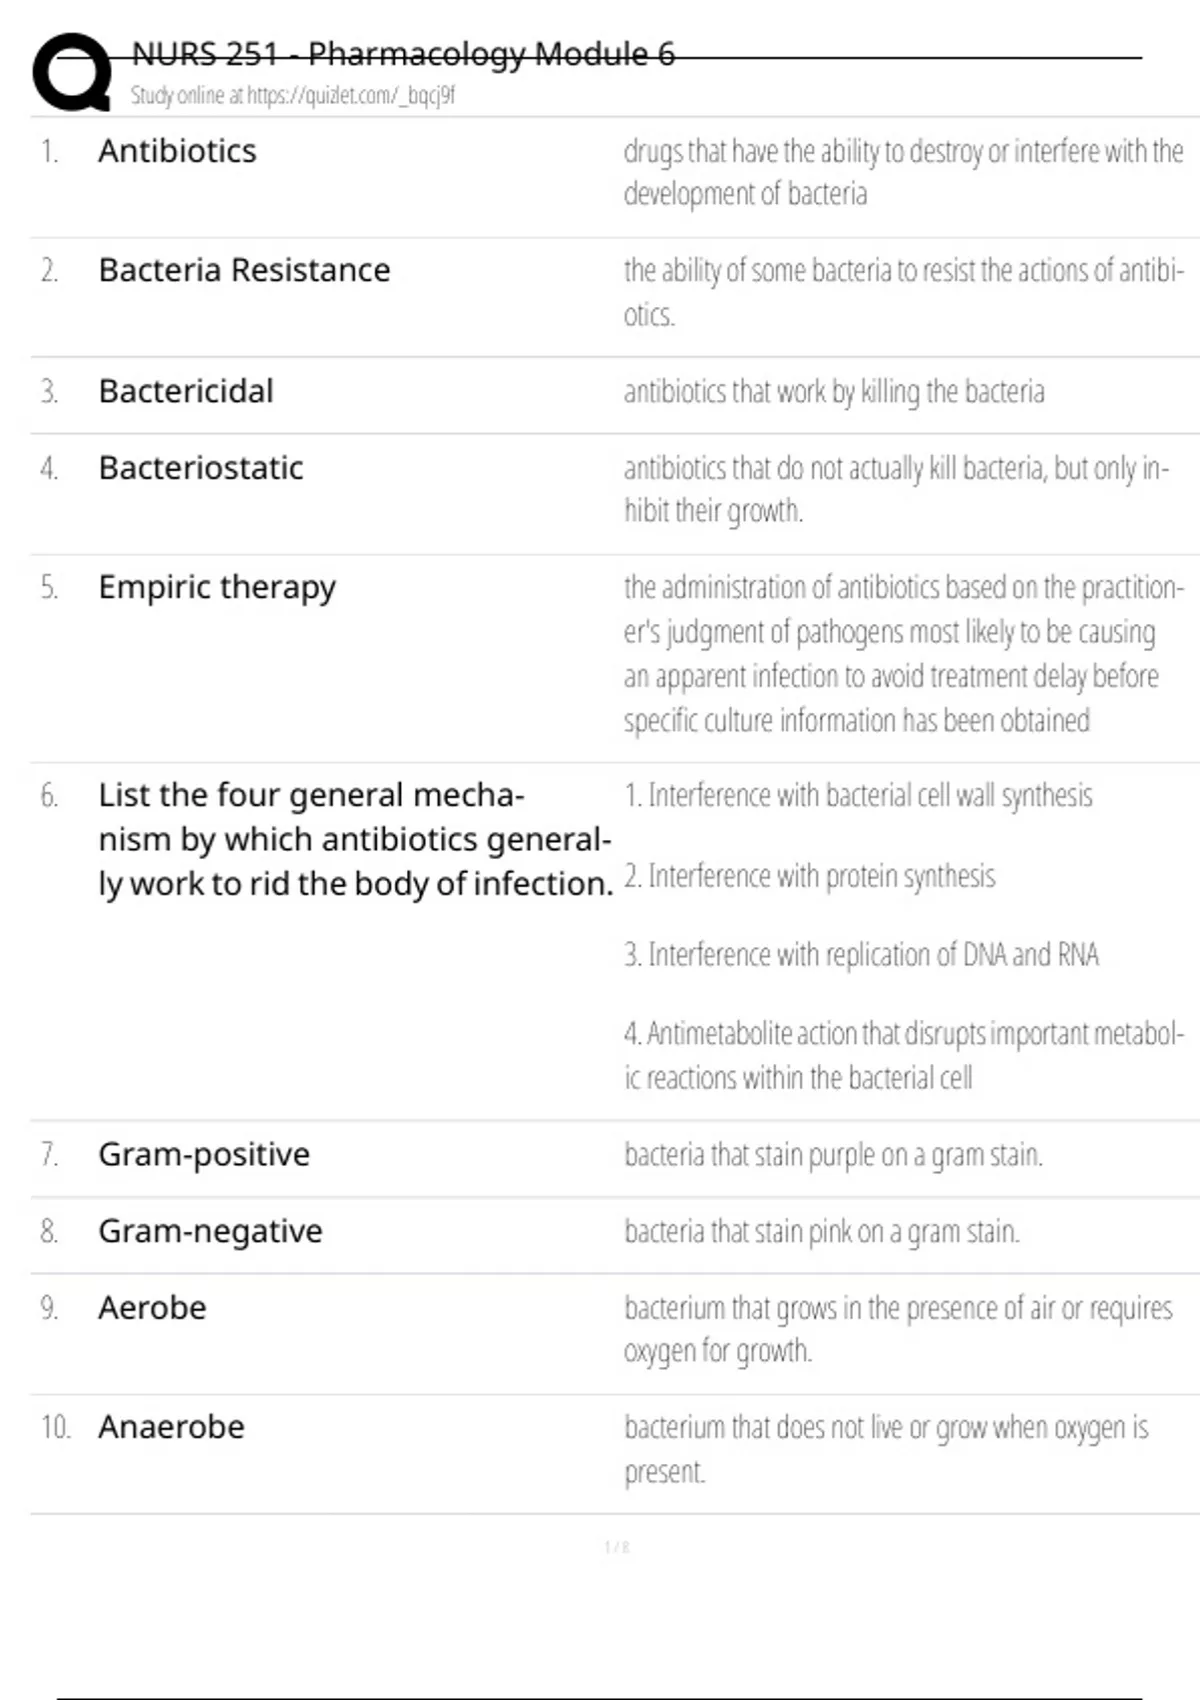Click the NURS 251 Pharmacology Module 6 title
1200x1700 pixels.
tap(403, 53)
